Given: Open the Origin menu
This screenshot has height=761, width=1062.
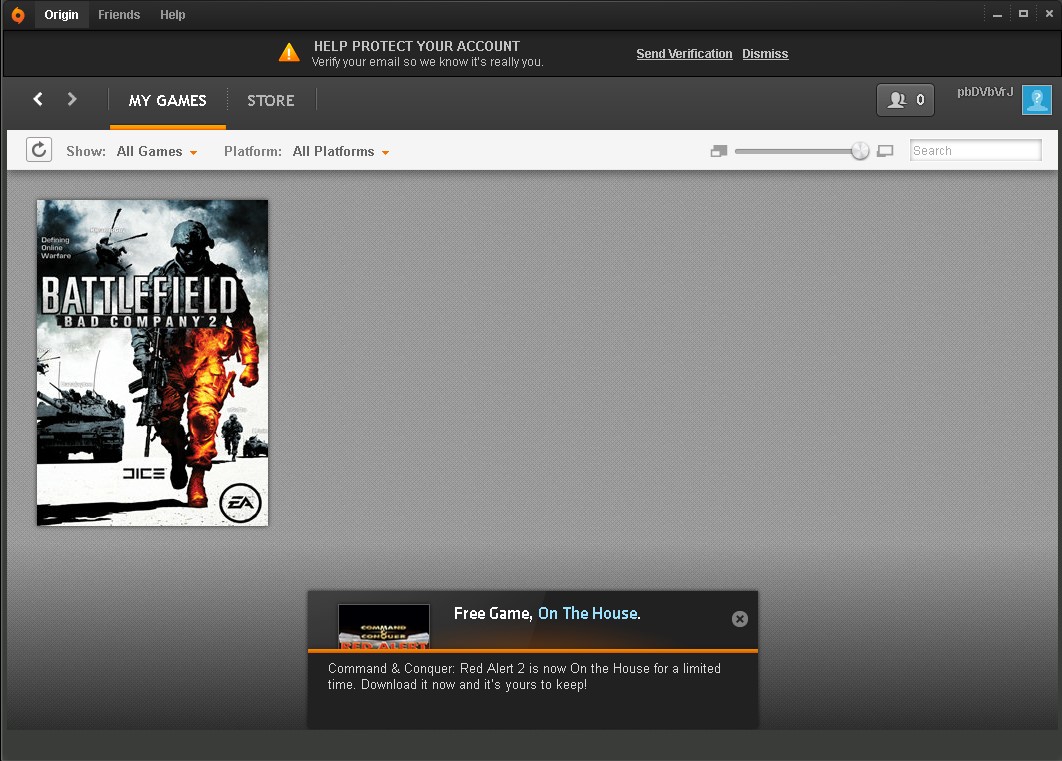Looking at the screenshot, I should tap(61, 15).
